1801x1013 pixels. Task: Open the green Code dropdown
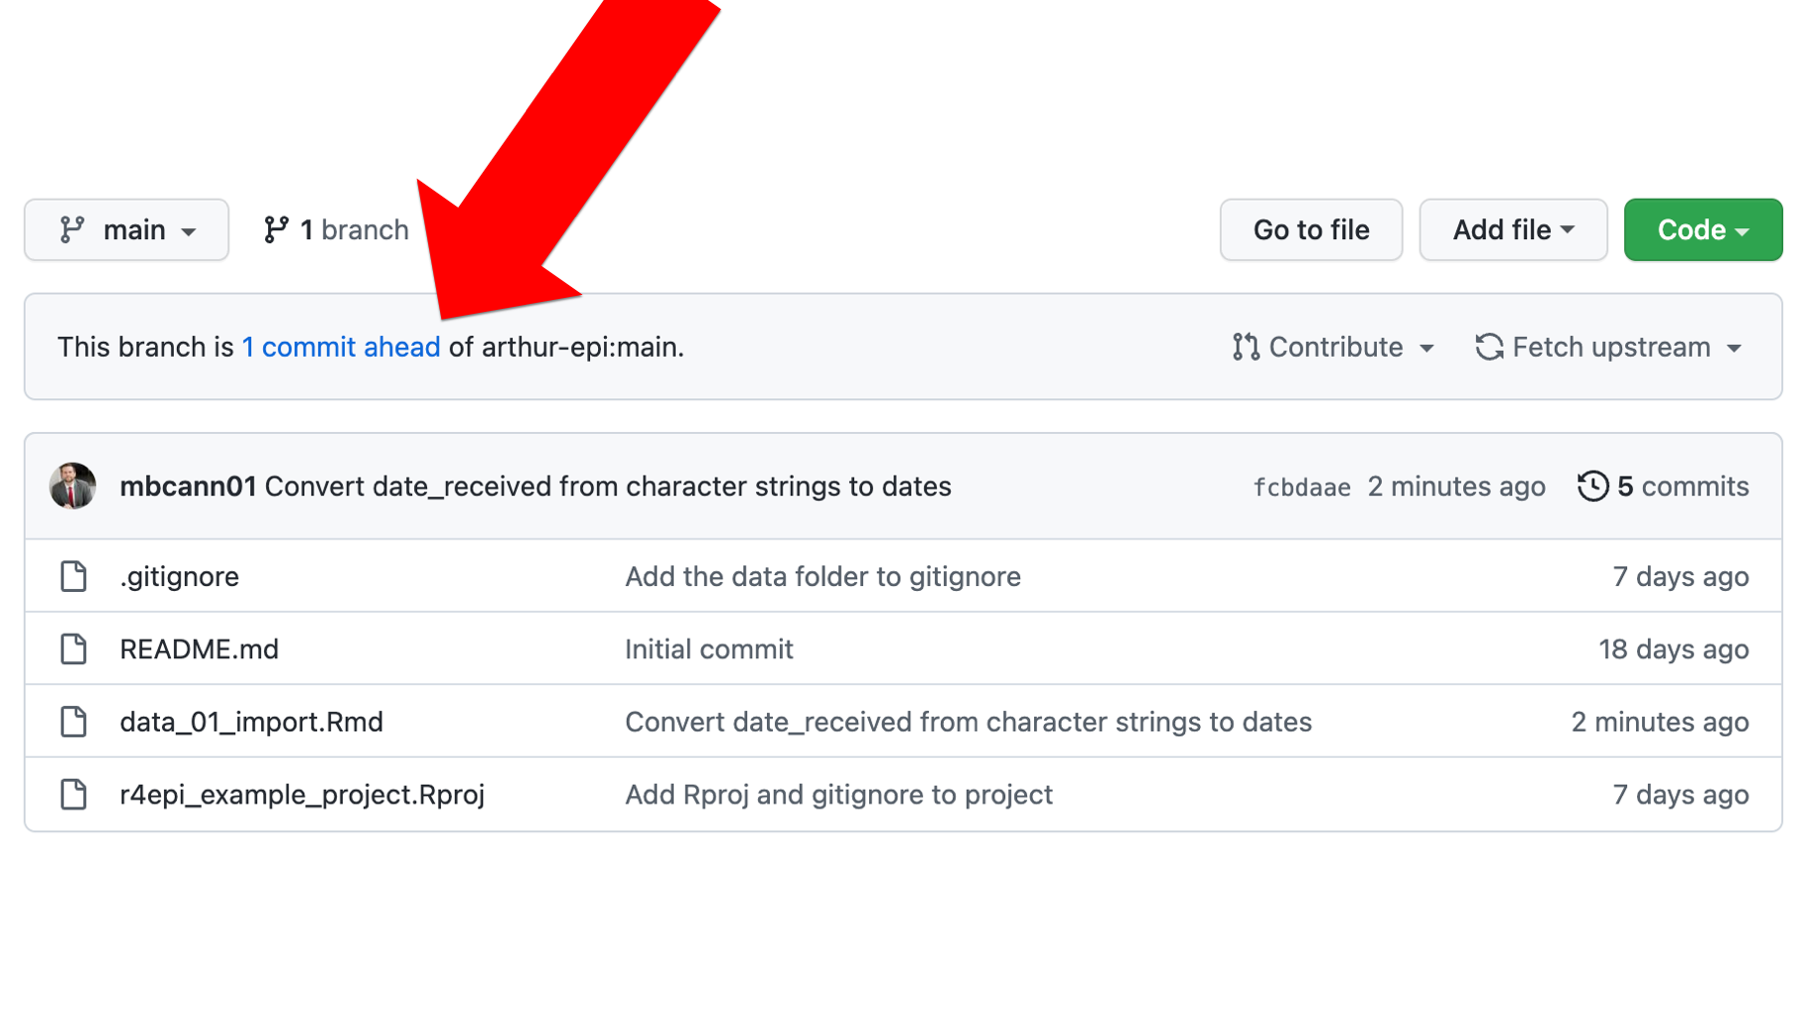[x=1703, y=230]
